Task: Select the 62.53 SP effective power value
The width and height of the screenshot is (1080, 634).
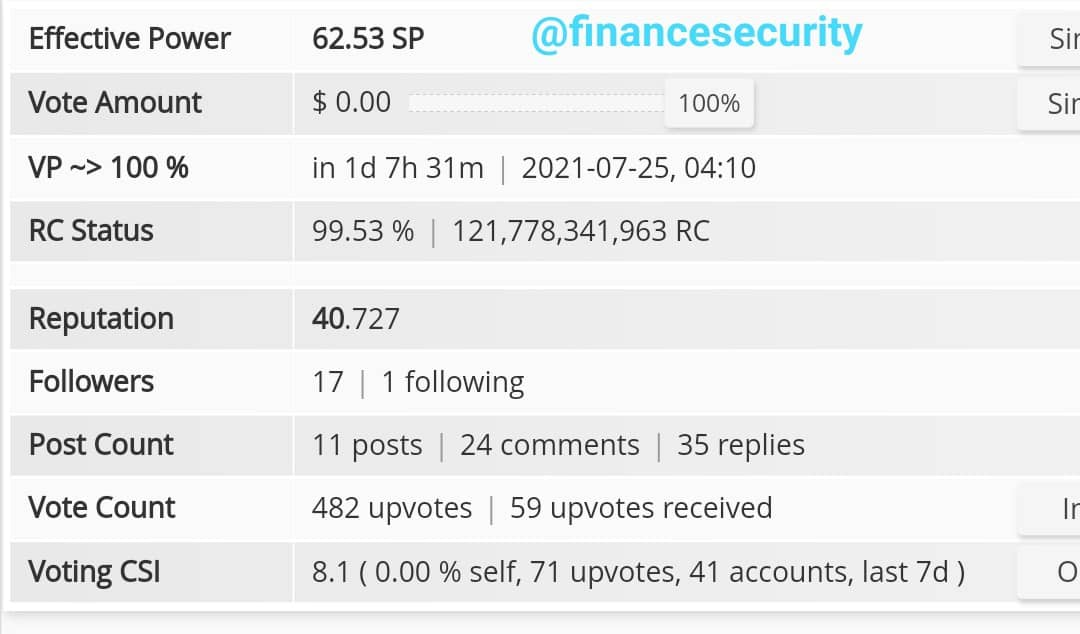Action: point(368,39)
